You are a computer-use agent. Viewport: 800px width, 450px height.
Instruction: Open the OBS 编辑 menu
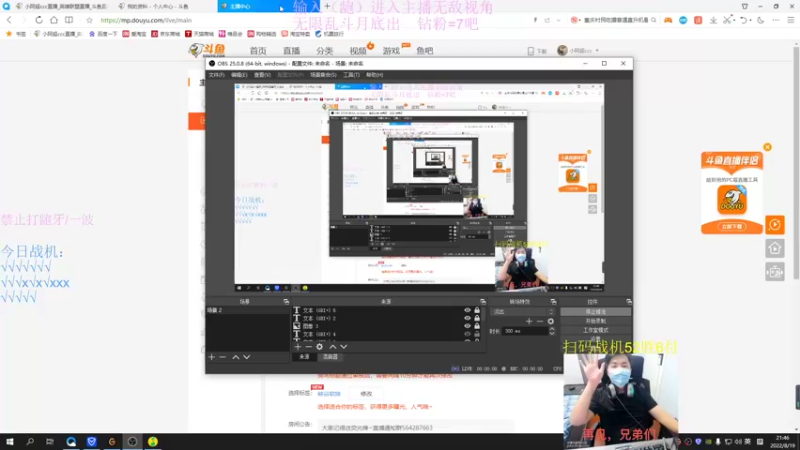(239, 75)
